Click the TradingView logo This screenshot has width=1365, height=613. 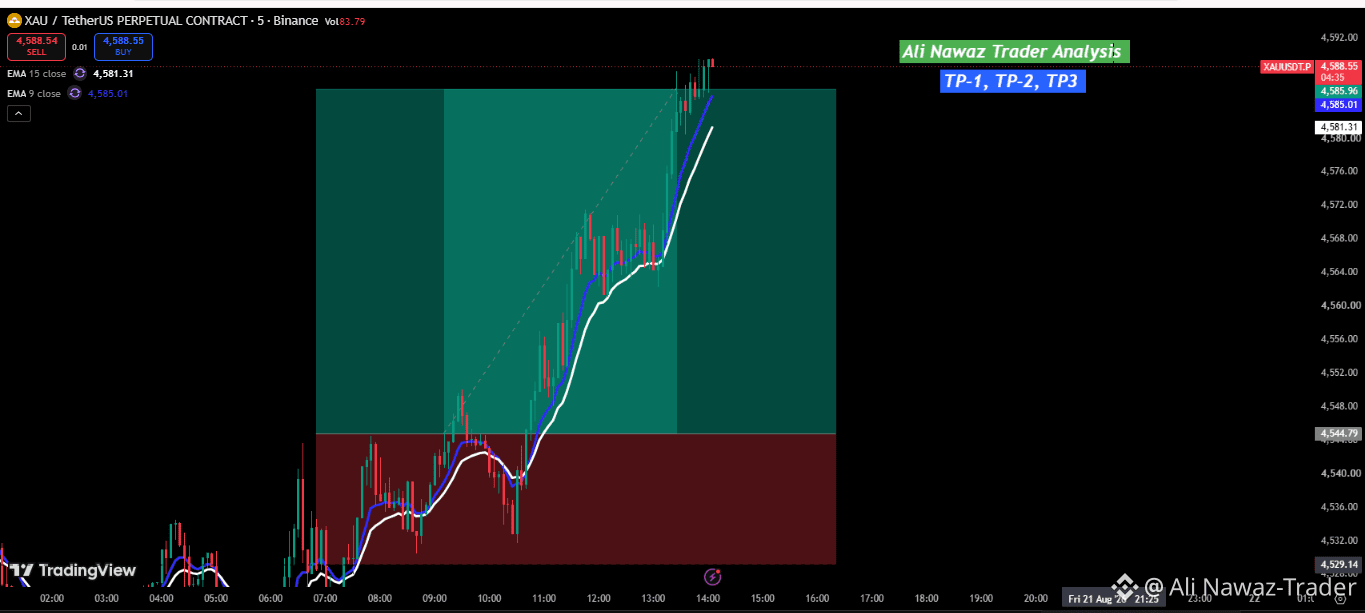(73, 571)
